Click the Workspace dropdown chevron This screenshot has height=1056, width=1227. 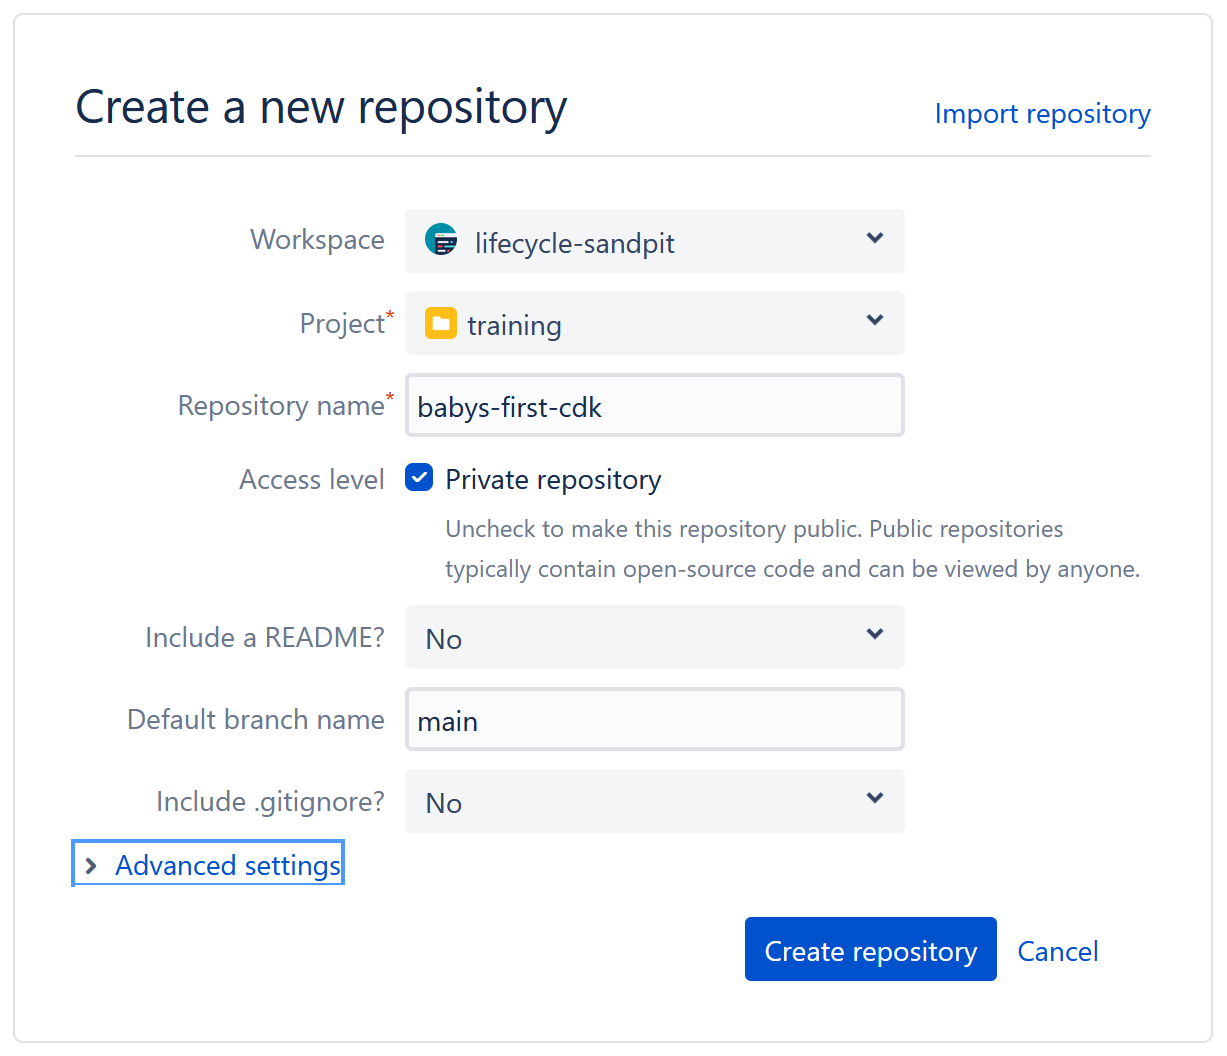click(x=874, y=240)
